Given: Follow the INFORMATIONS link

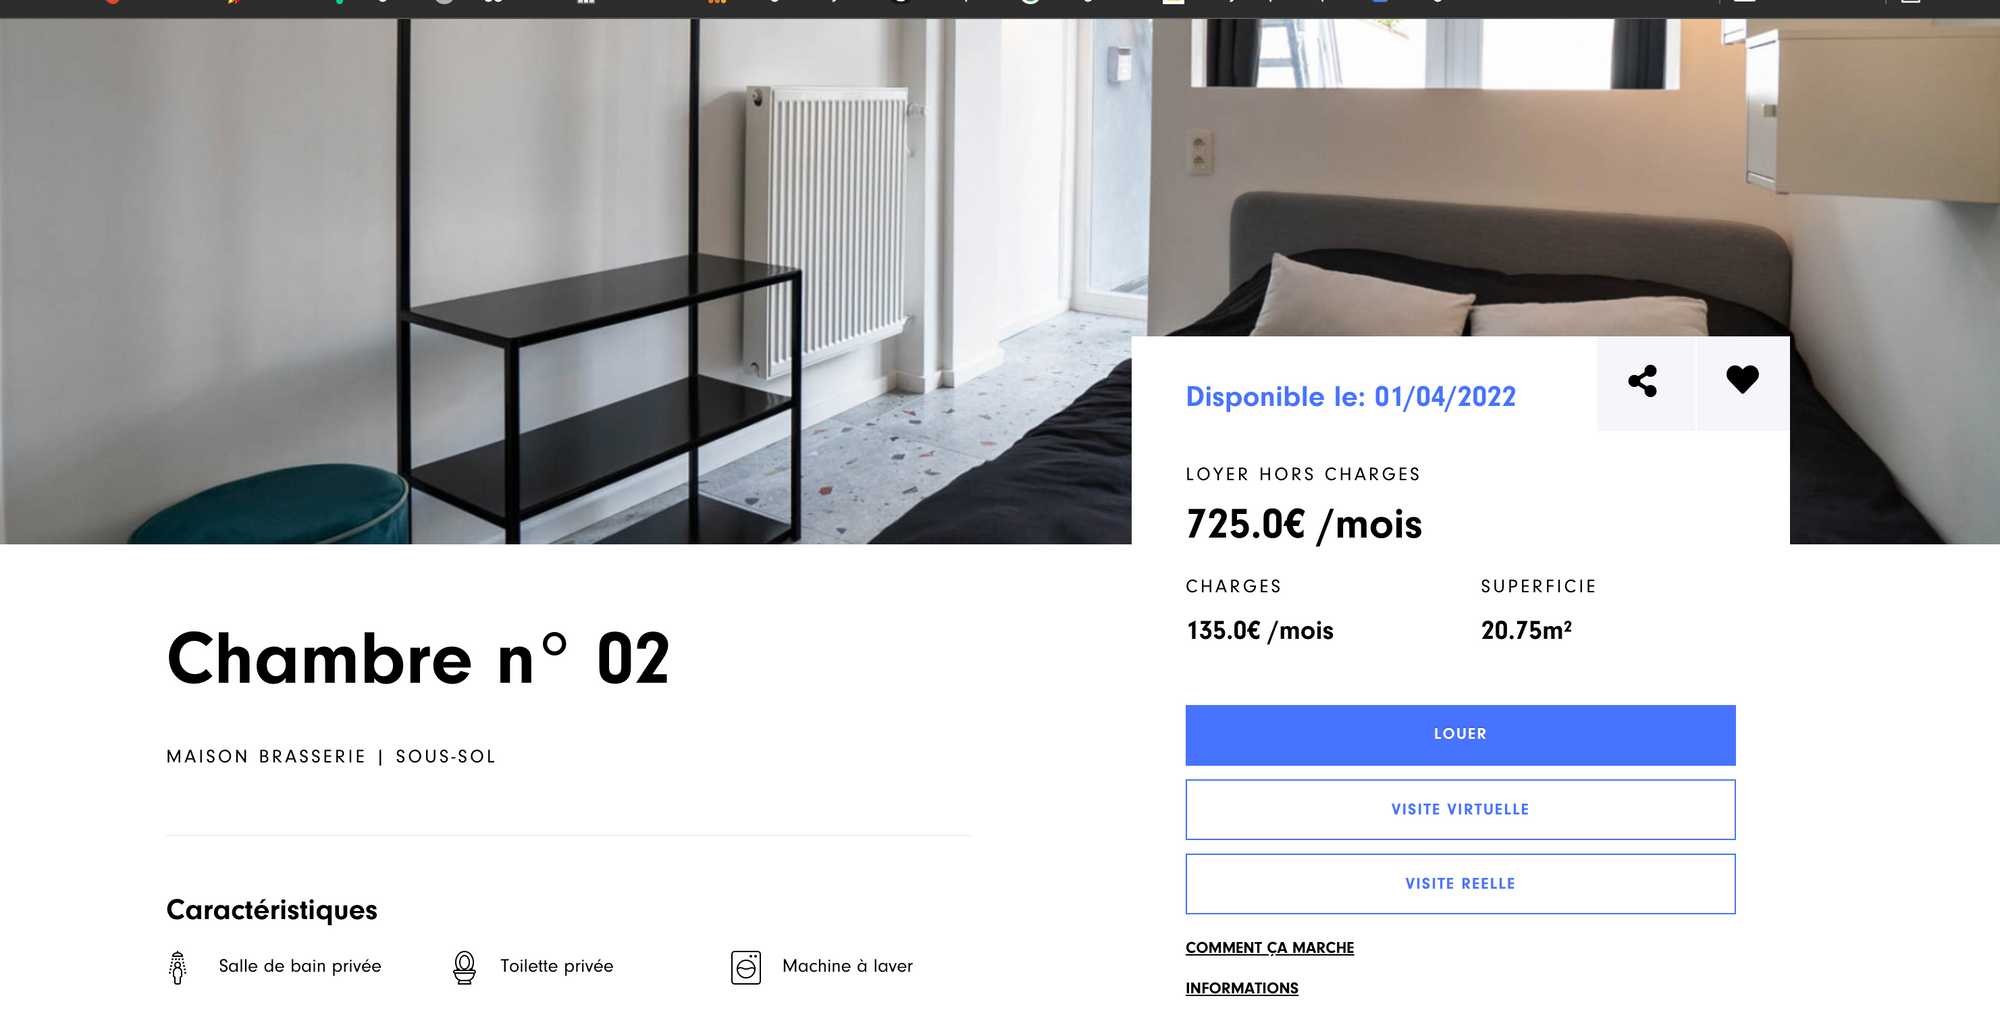Looking at the screenshot, I should pos(1242,988).
